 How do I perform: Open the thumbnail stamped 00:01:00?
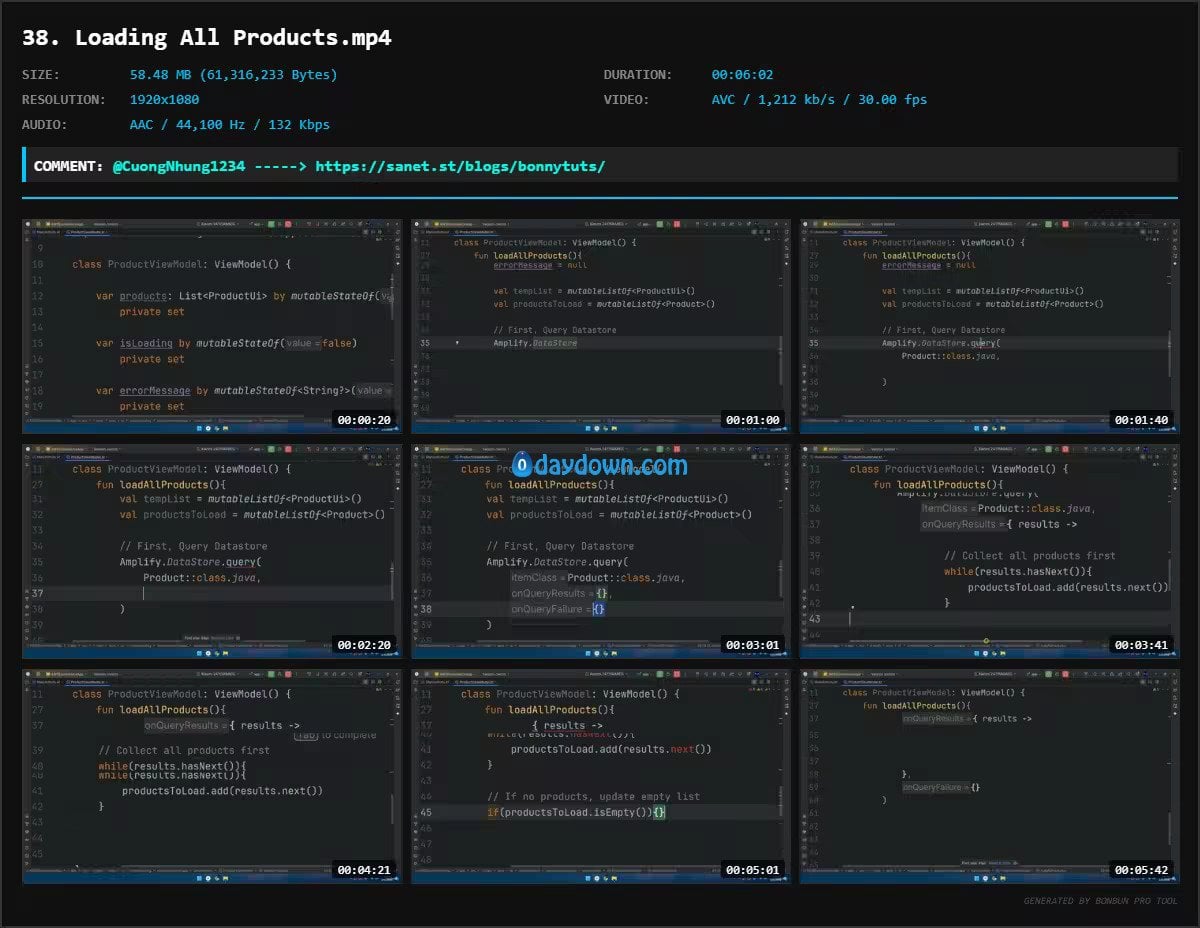(601, 326)
